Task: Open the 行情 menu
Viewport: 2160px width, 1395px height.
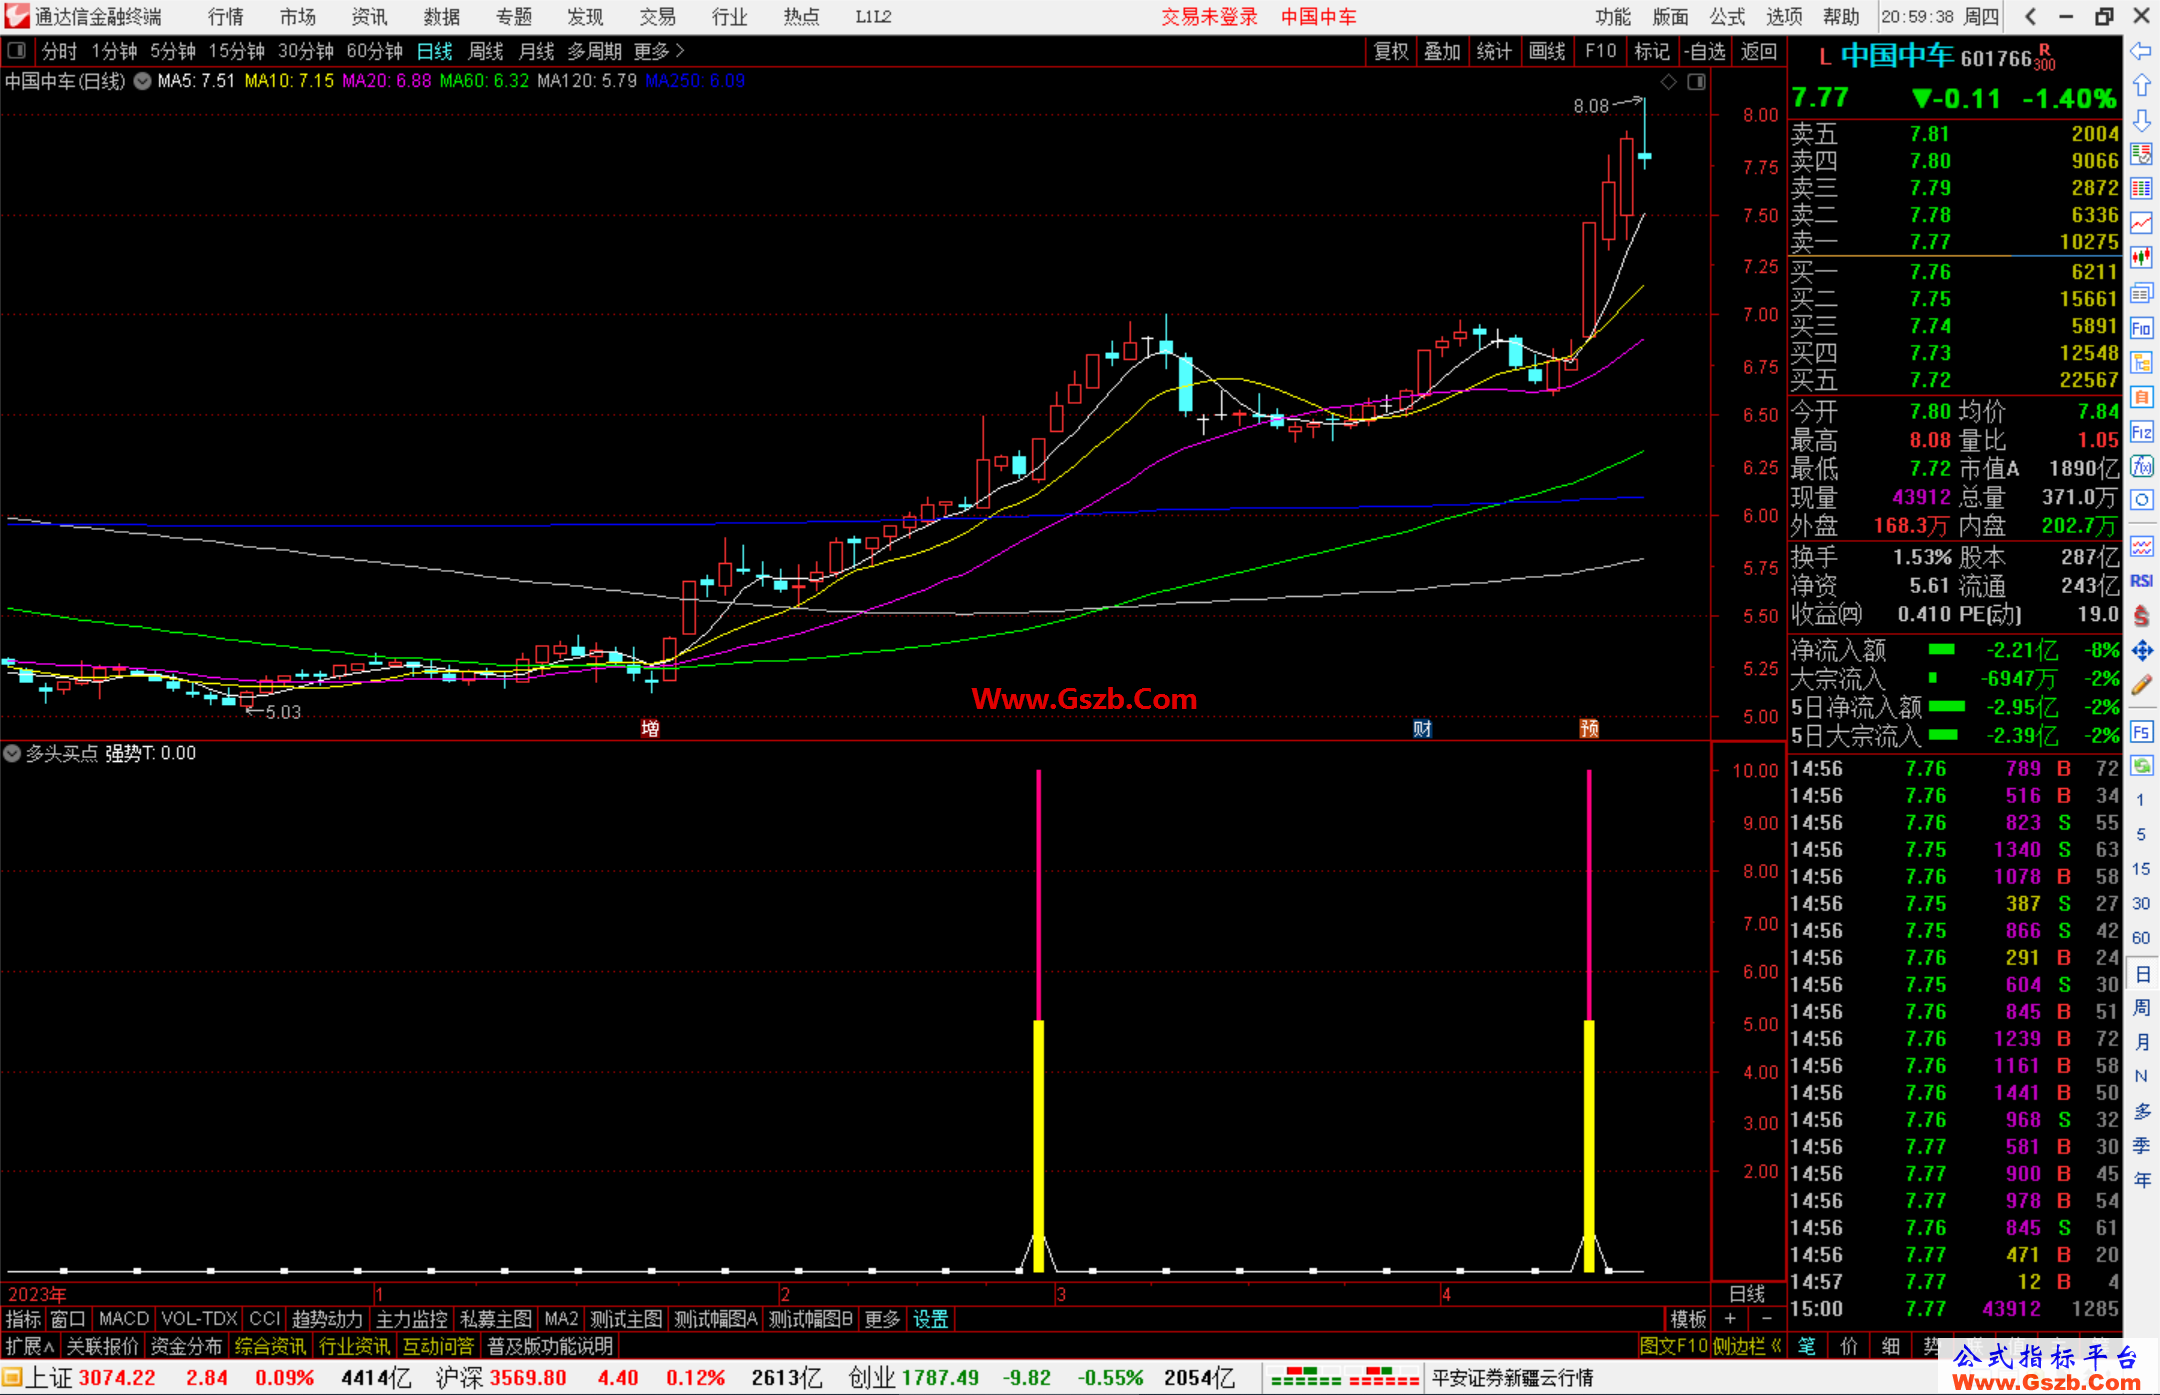Action: pos(226,17)
